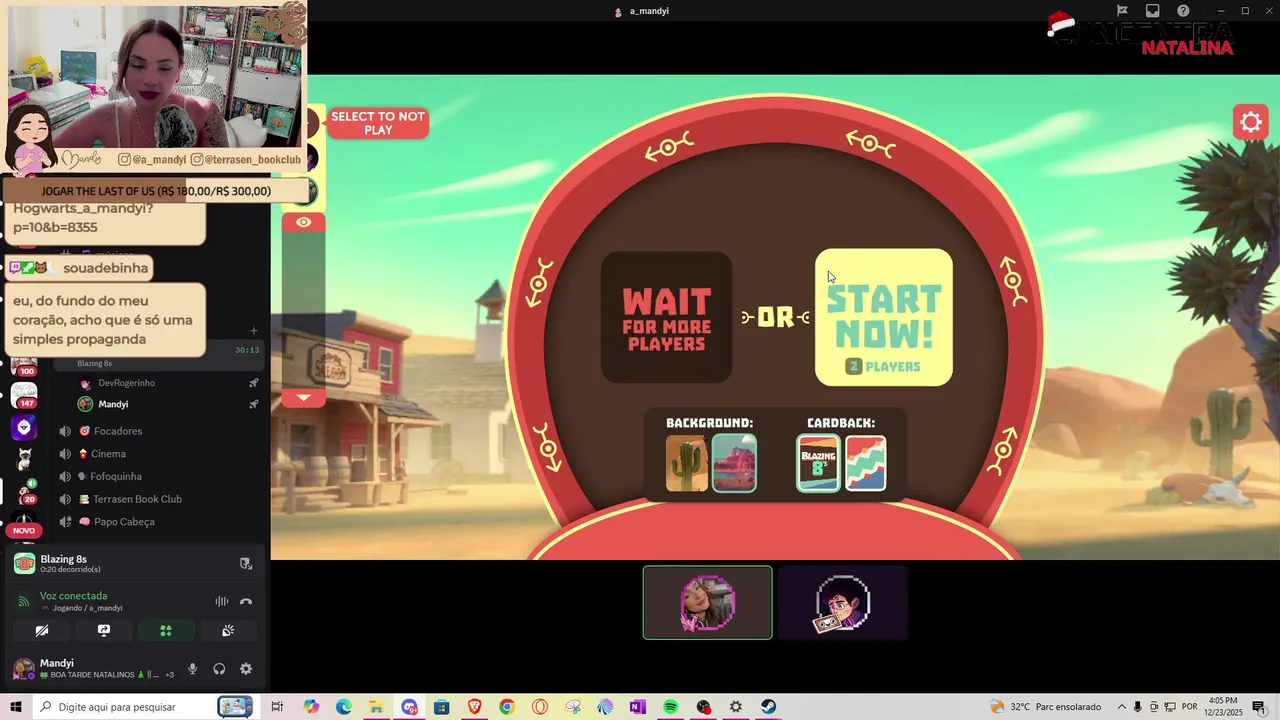The height and width of the screenshot is (720, 1280).
Task: Pick the Blazing 8s cardback
Action: (x=818, y=463)
